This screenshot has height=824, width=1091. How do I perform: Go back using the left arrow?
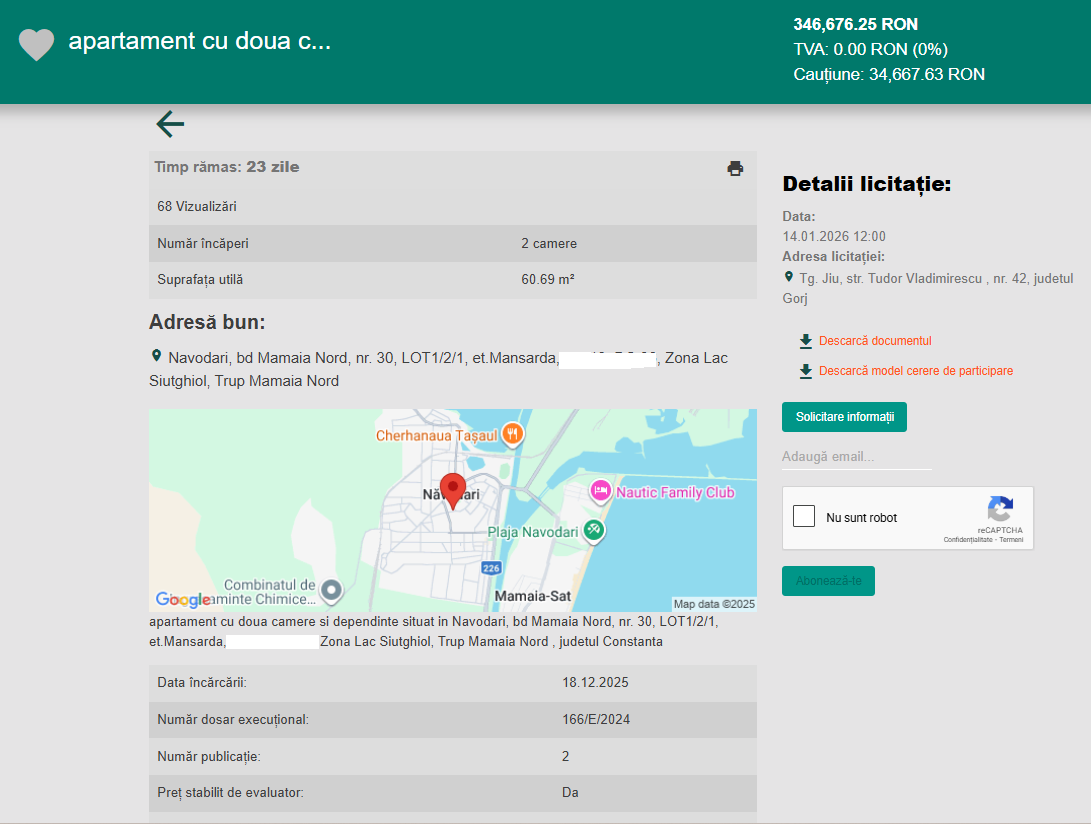click(x=170, y=124)
